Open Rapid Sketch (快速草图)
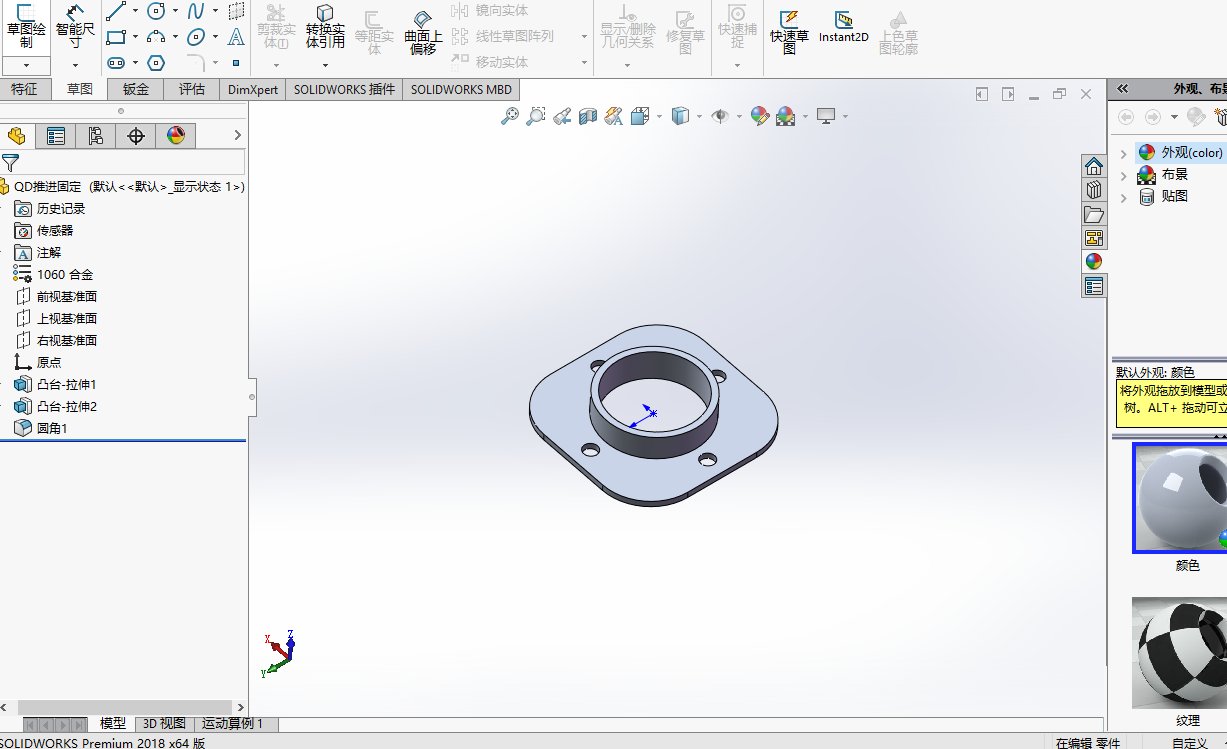1227x749 pixels. 789,30
